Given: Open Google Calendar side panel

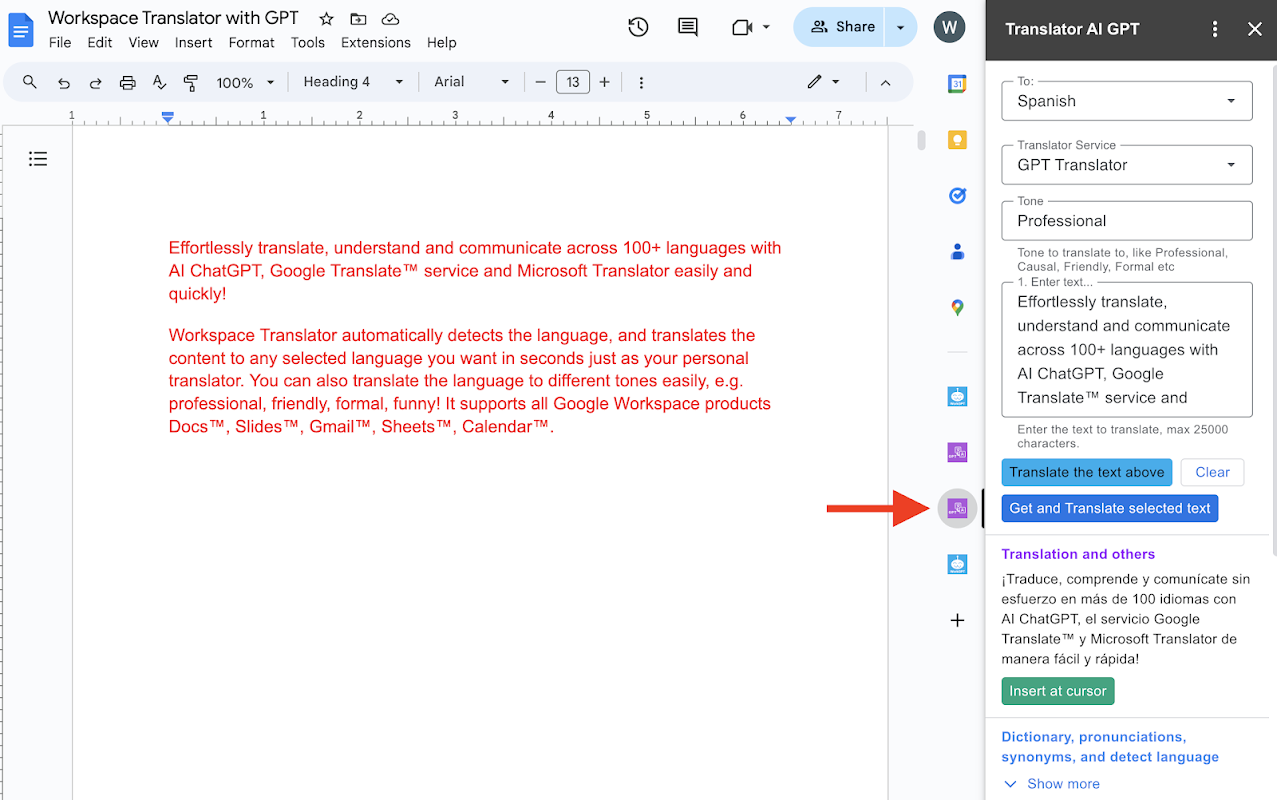Looking at the screenshot, I should 957,84.
